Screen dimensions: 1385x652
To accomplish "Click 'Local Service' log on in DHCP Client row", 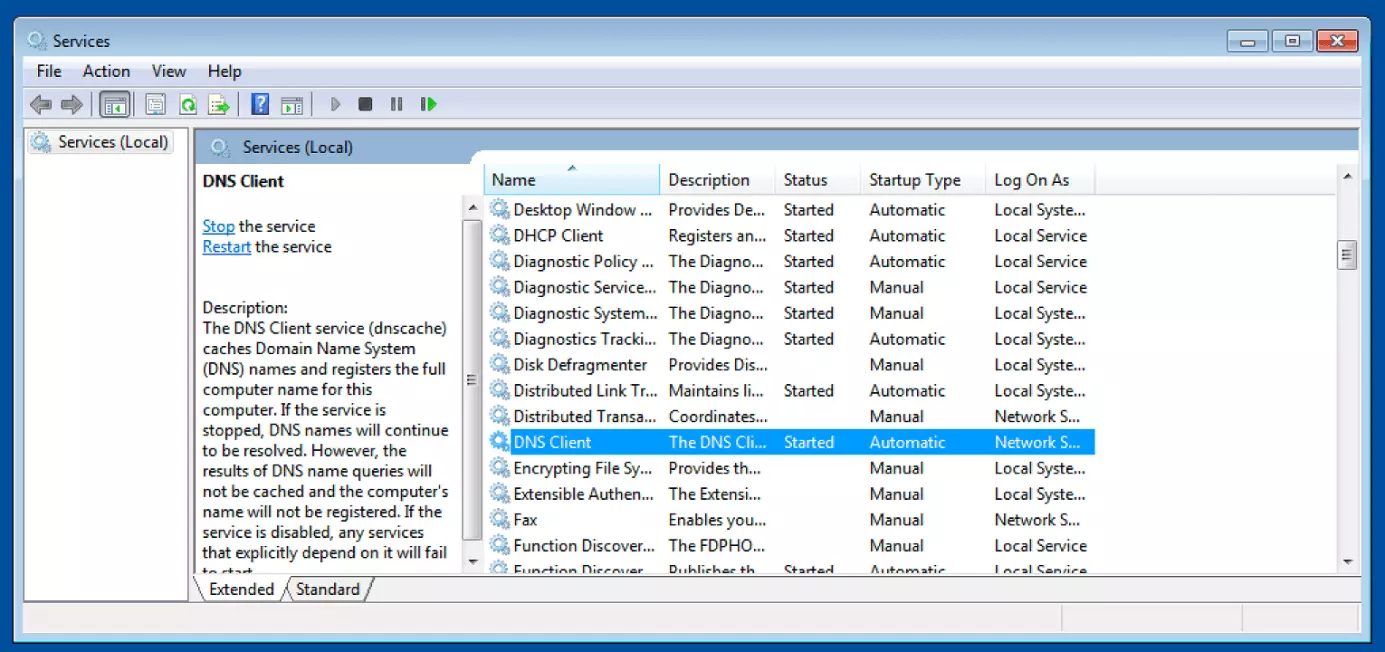I will [x=1040, y=236].
